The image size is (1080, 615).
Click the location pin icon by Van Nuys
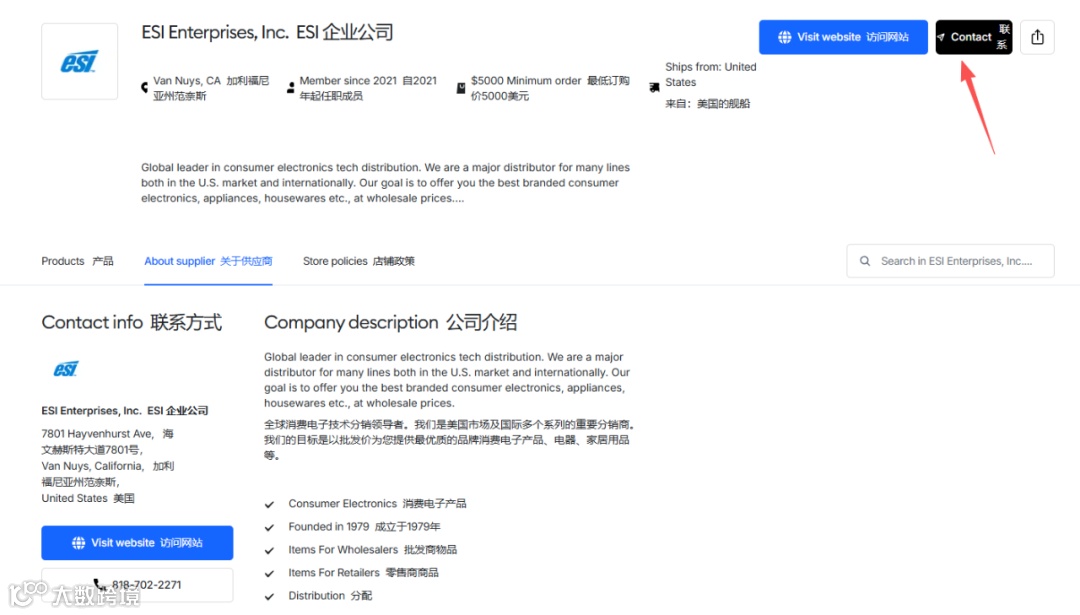pos(144,87)
